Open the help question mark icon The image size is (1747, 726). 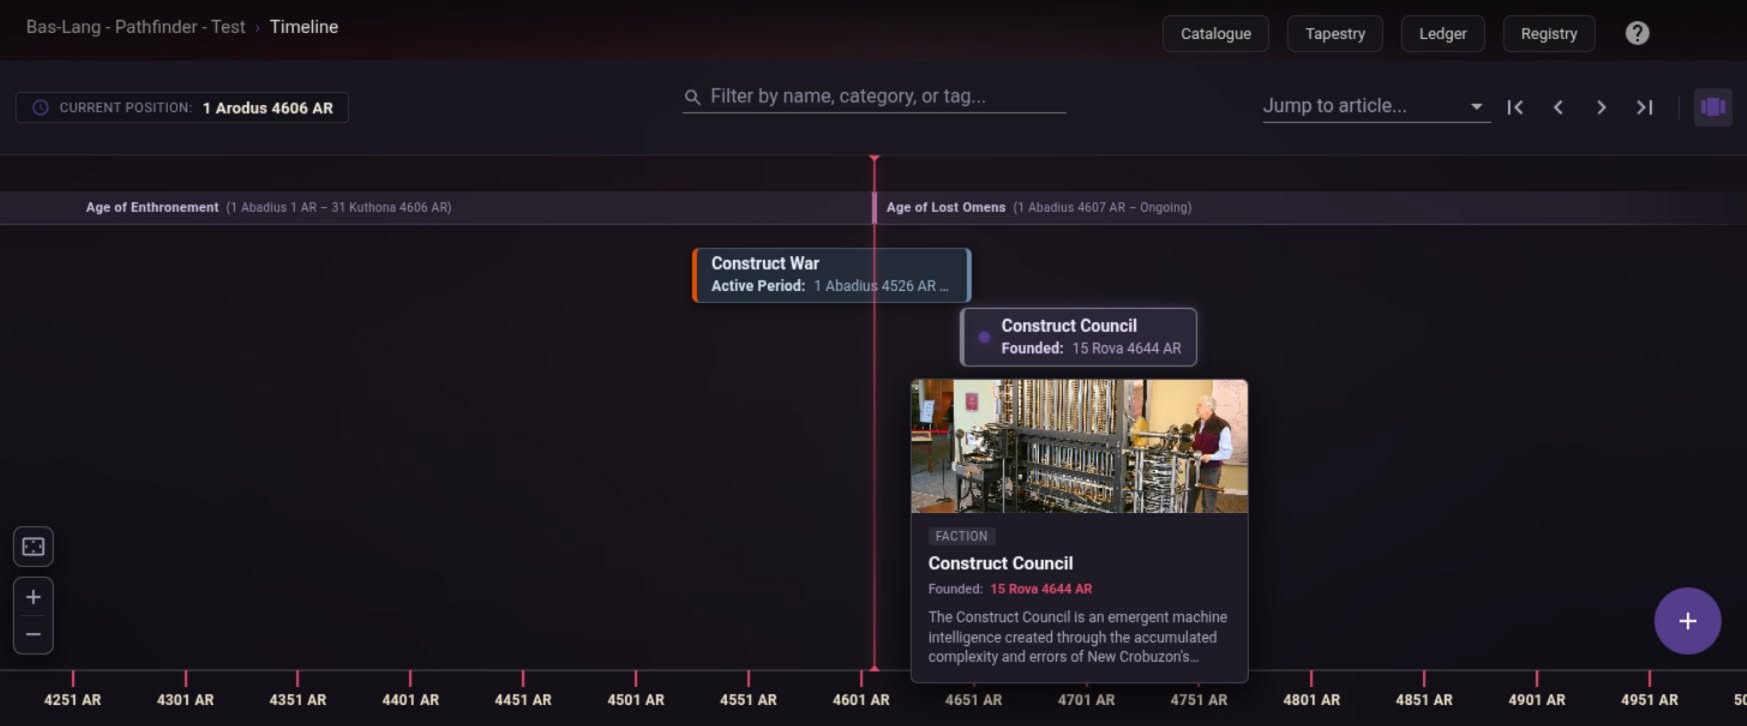click(x=1637, y=33)
